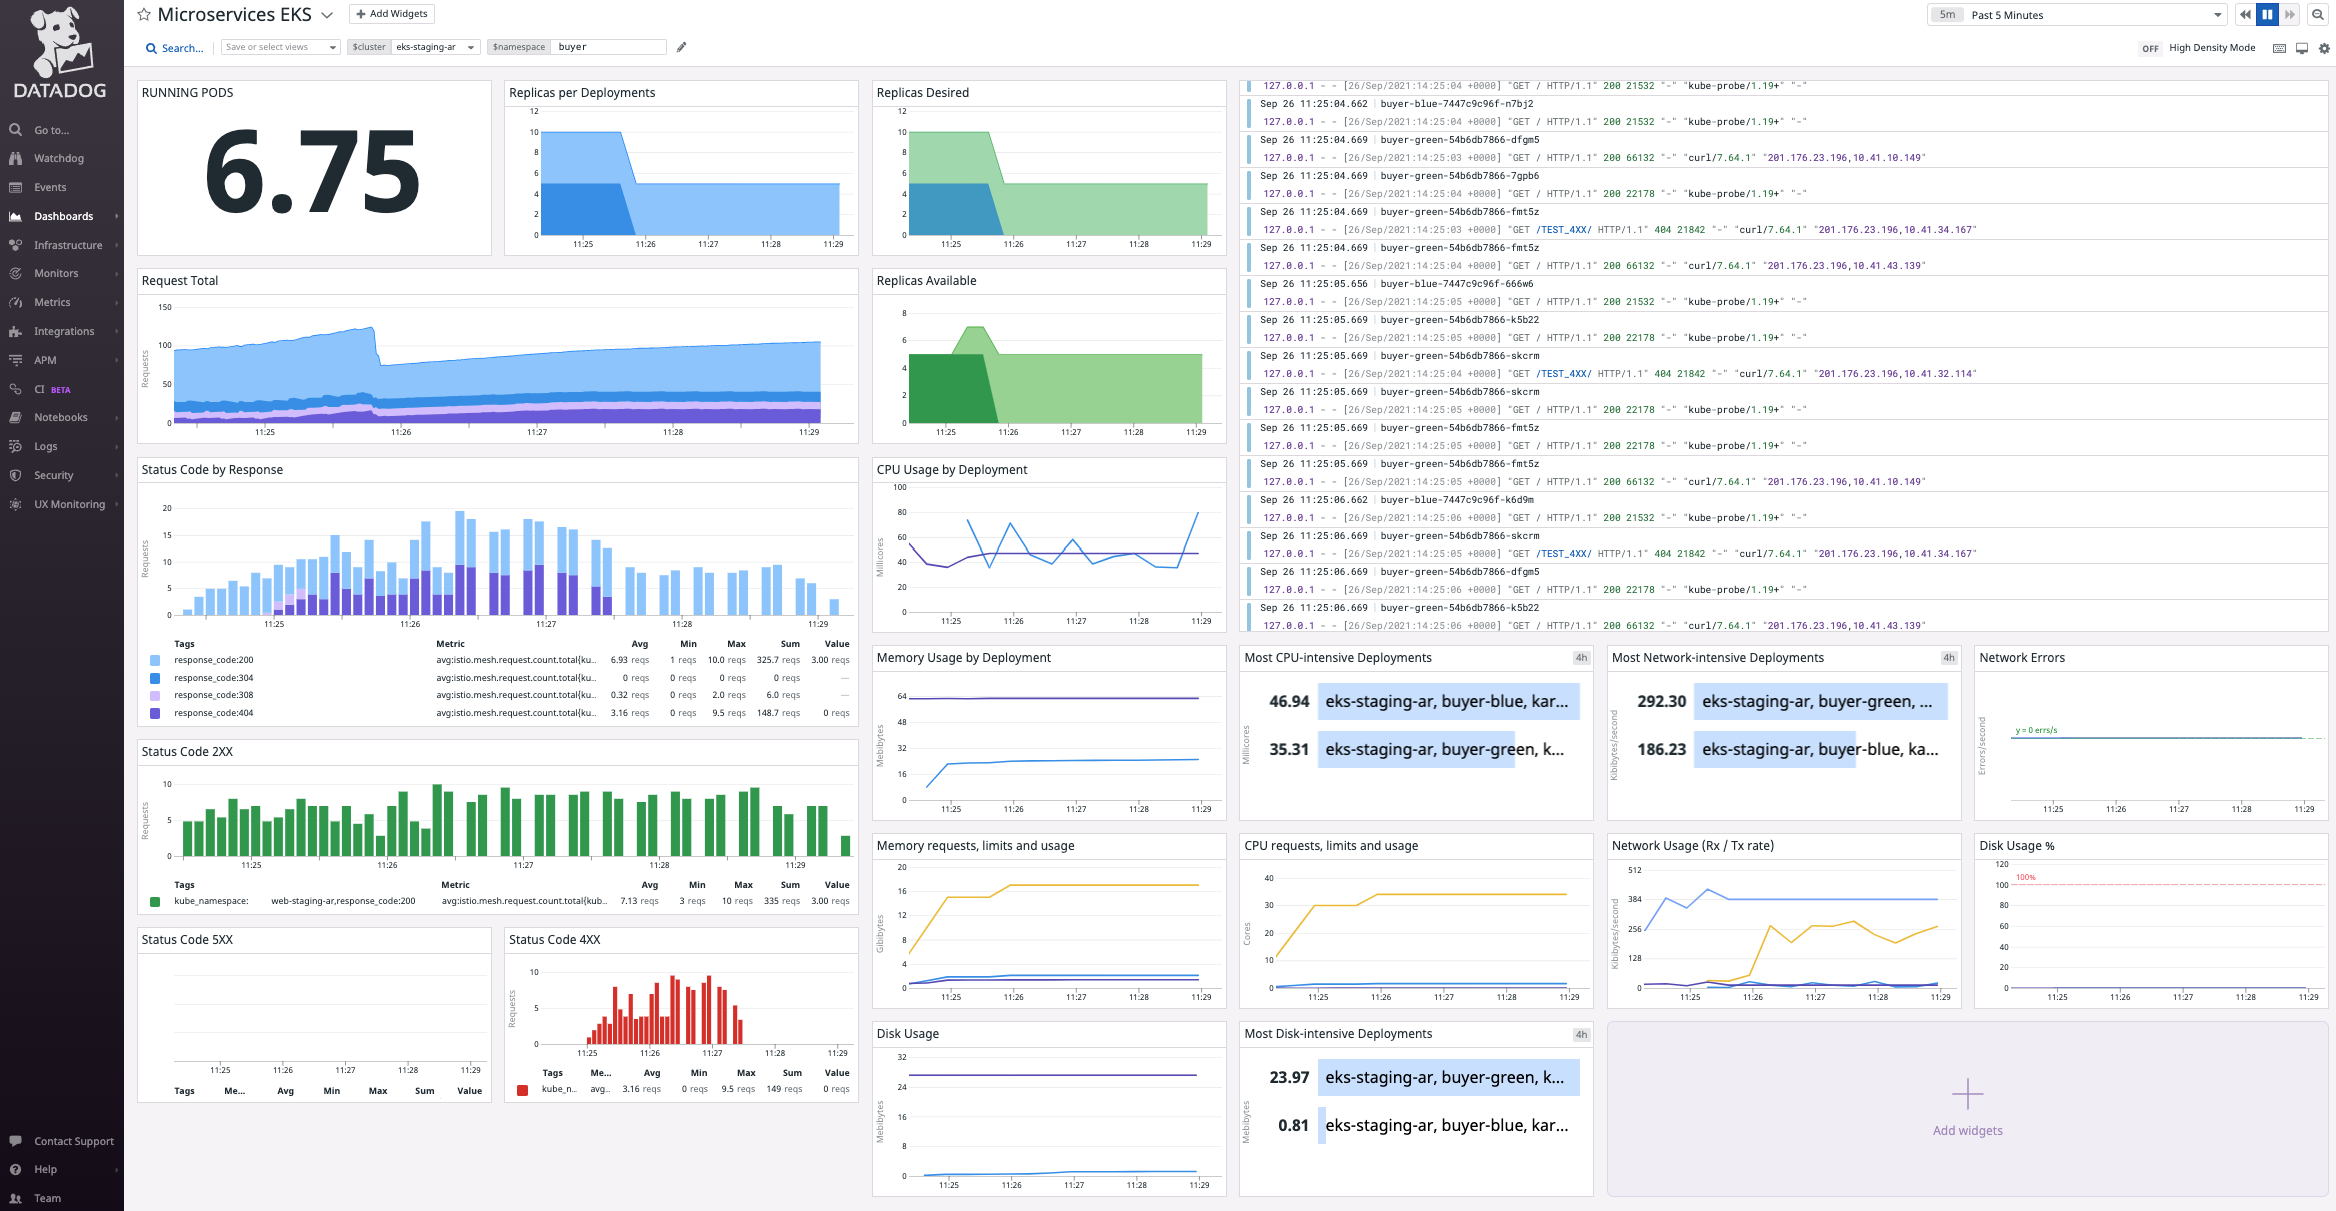The width and height of the screenshot is (2336, 1211).
Task: Click eks-staging-ar, buyer-blue CPU-intensive entry
Action: click(1448, 701)
